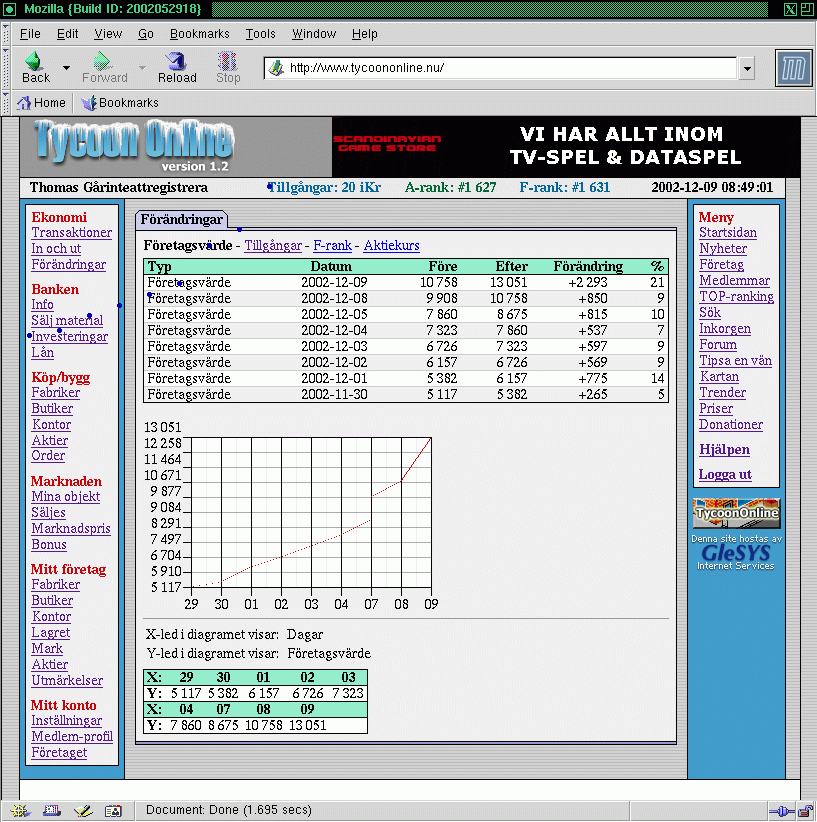817x822 pixels.
Task: Click the Mozilla throbber logo icon
Action: tap(793, 68)
